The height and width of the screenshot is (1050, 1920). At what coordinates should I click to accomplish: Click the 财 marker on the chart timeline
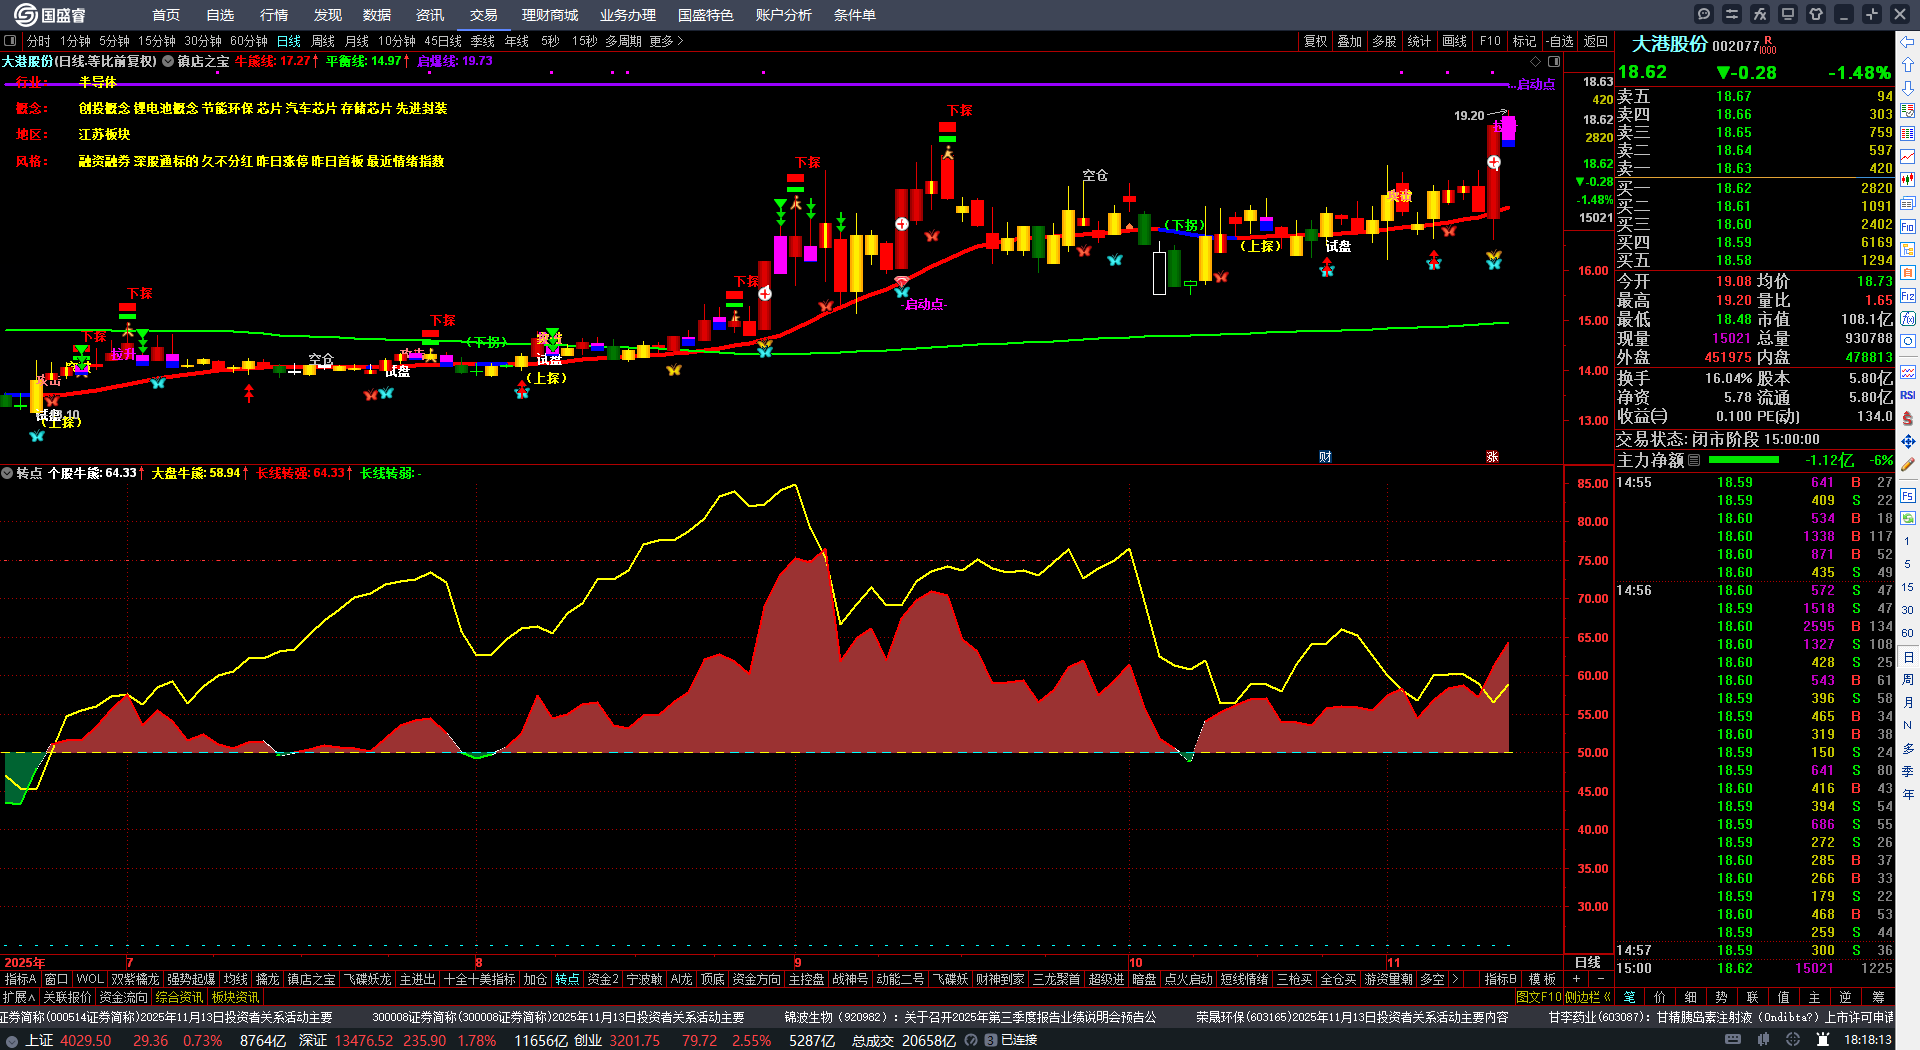click(1325, 457)
